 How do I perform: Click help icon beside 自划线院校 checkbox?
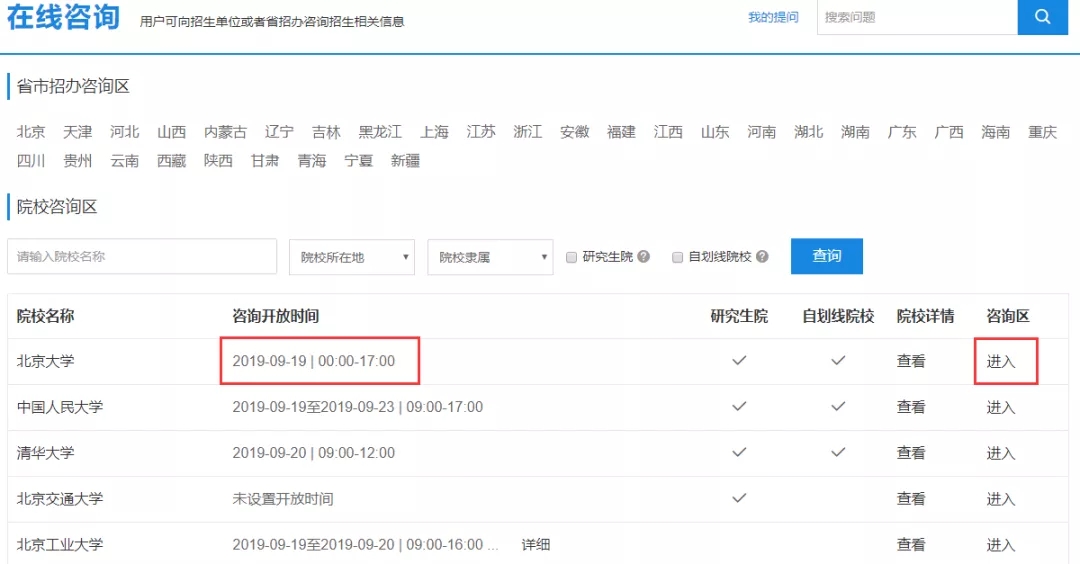pos(762,257)
